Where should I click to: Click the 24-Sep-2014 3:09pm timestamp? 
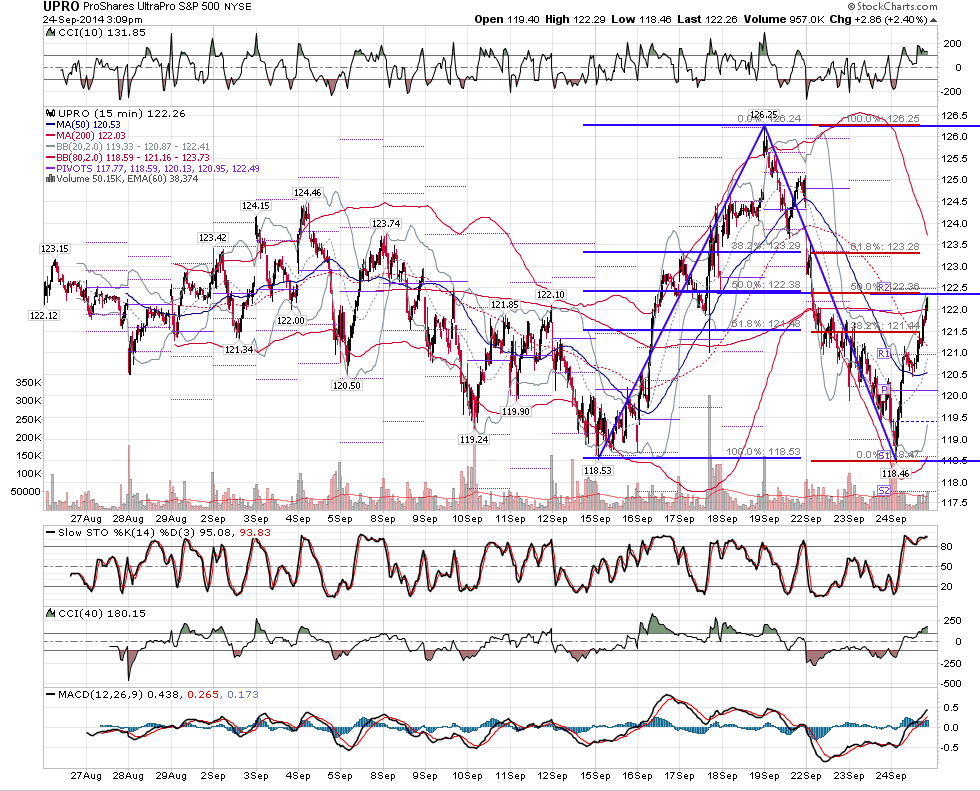pyautogui.click(x=92, y=19)
